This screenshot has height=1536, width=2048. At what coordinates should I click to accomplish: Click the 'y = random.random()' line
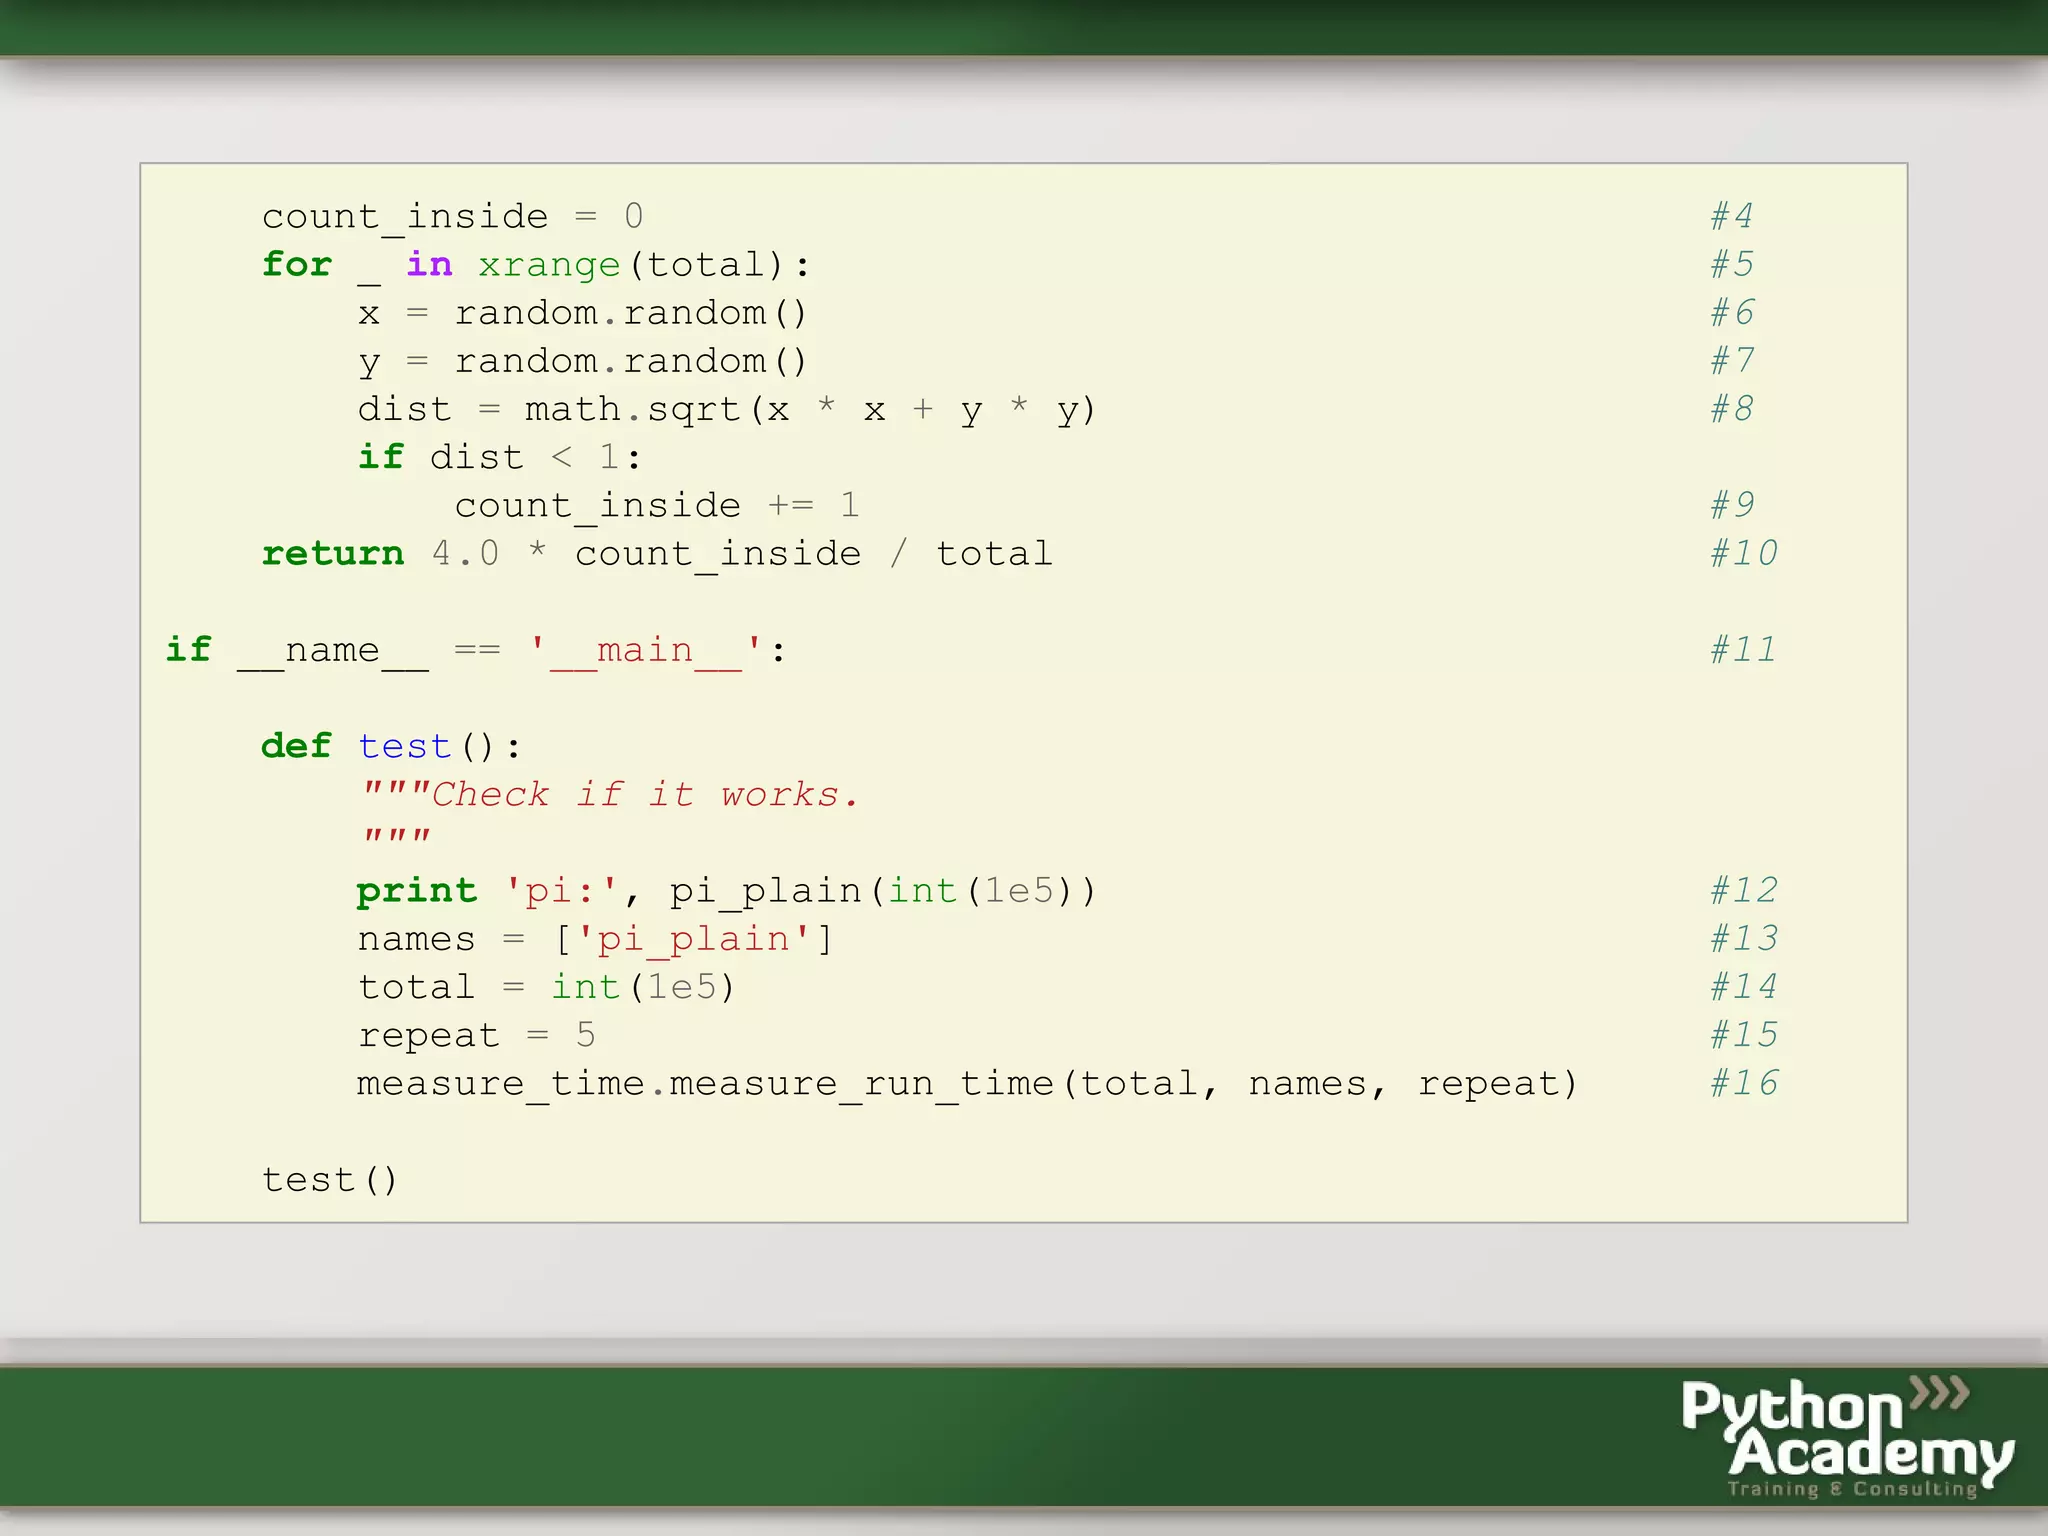pos(582,361)
